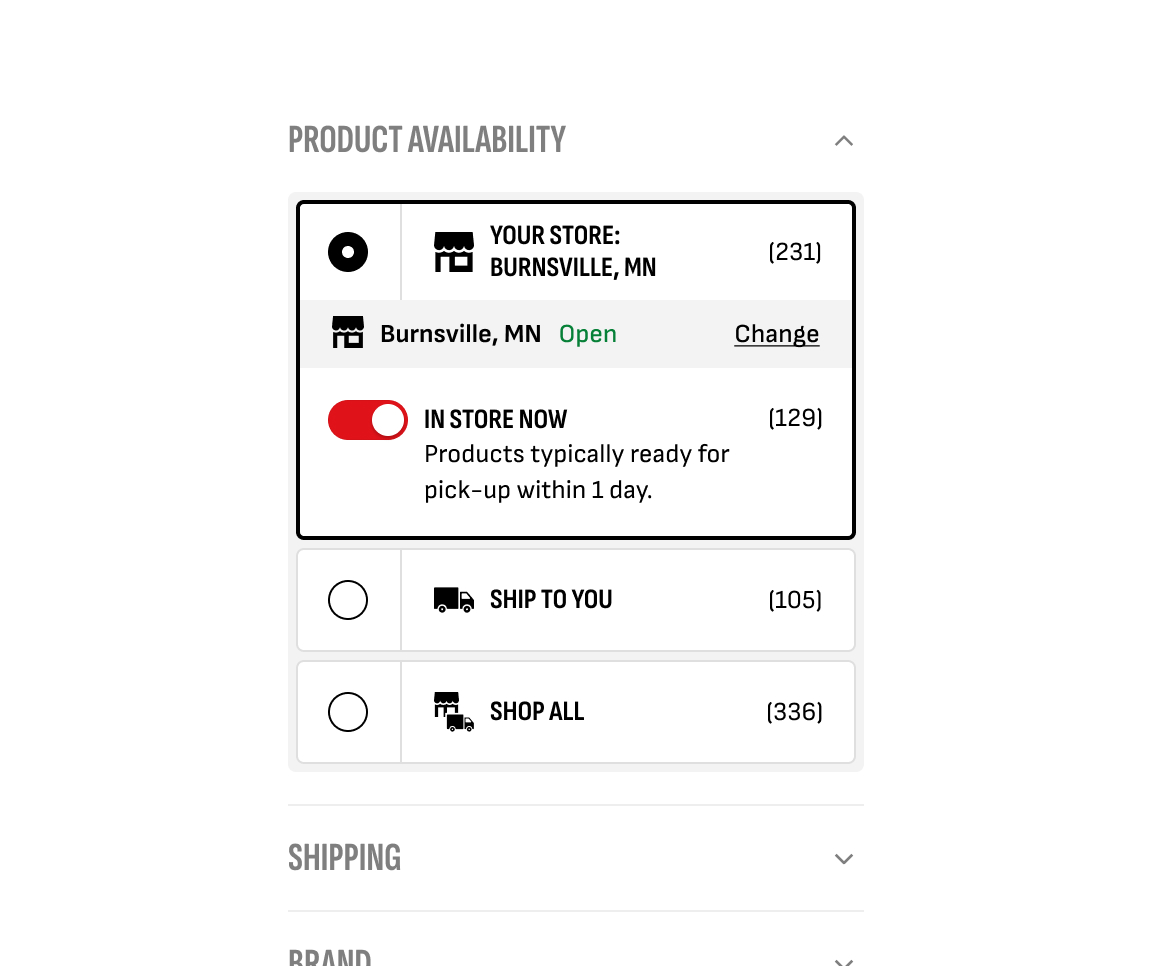Click the Product Availability heading
Viewport: 1150px width, 966px height.
[x=426, y=140]
